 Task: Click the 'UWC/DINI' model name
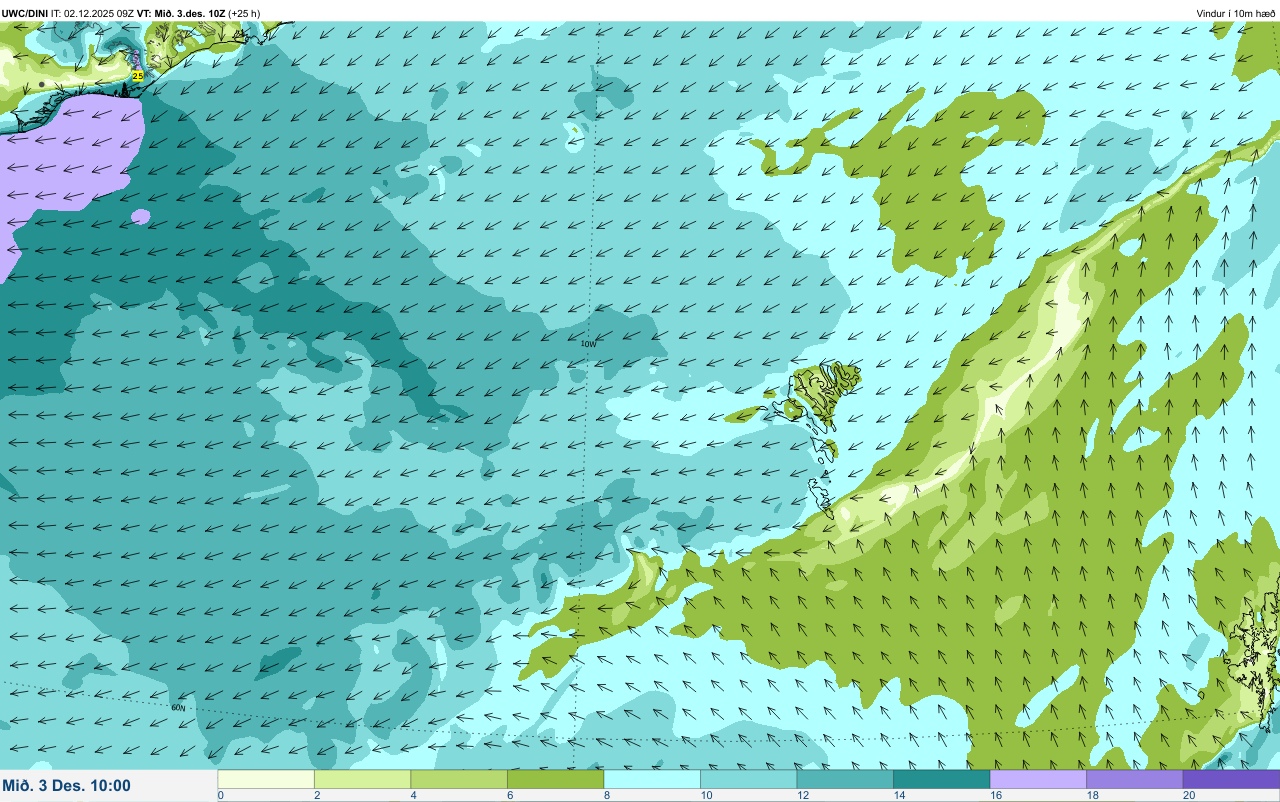pos(25,13)
